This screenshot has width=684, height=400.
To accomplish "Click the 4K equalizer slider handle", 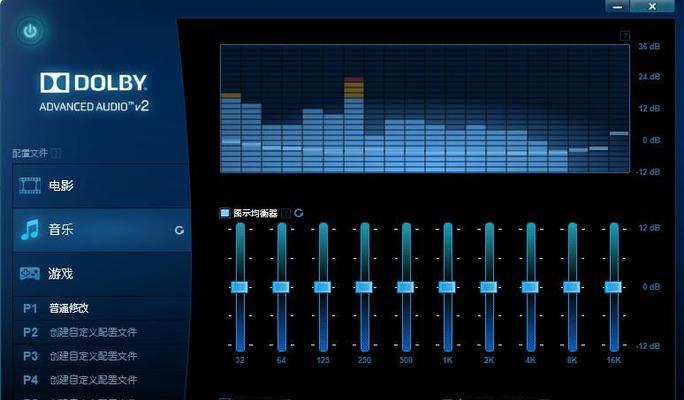I will click(530, 287).
